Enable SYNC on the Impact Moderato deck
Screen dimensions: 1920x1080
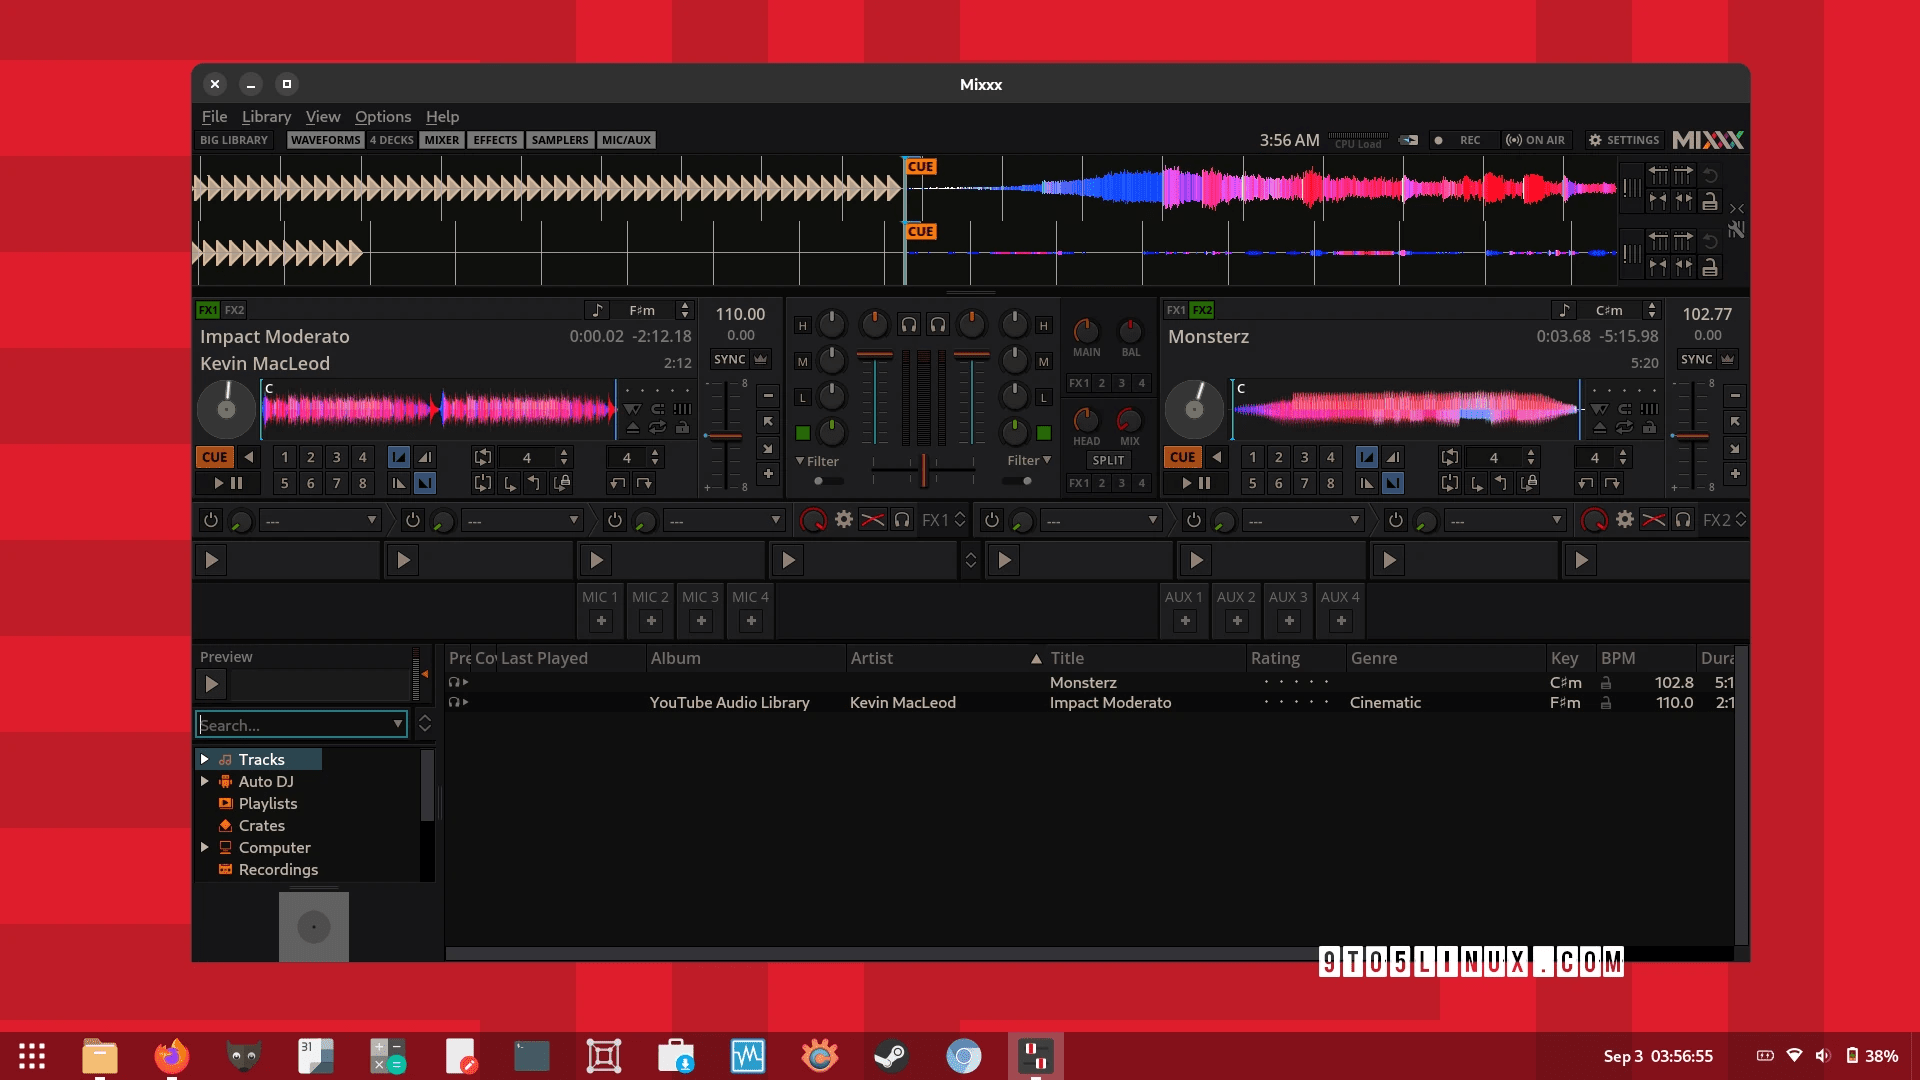coord(730,360)
